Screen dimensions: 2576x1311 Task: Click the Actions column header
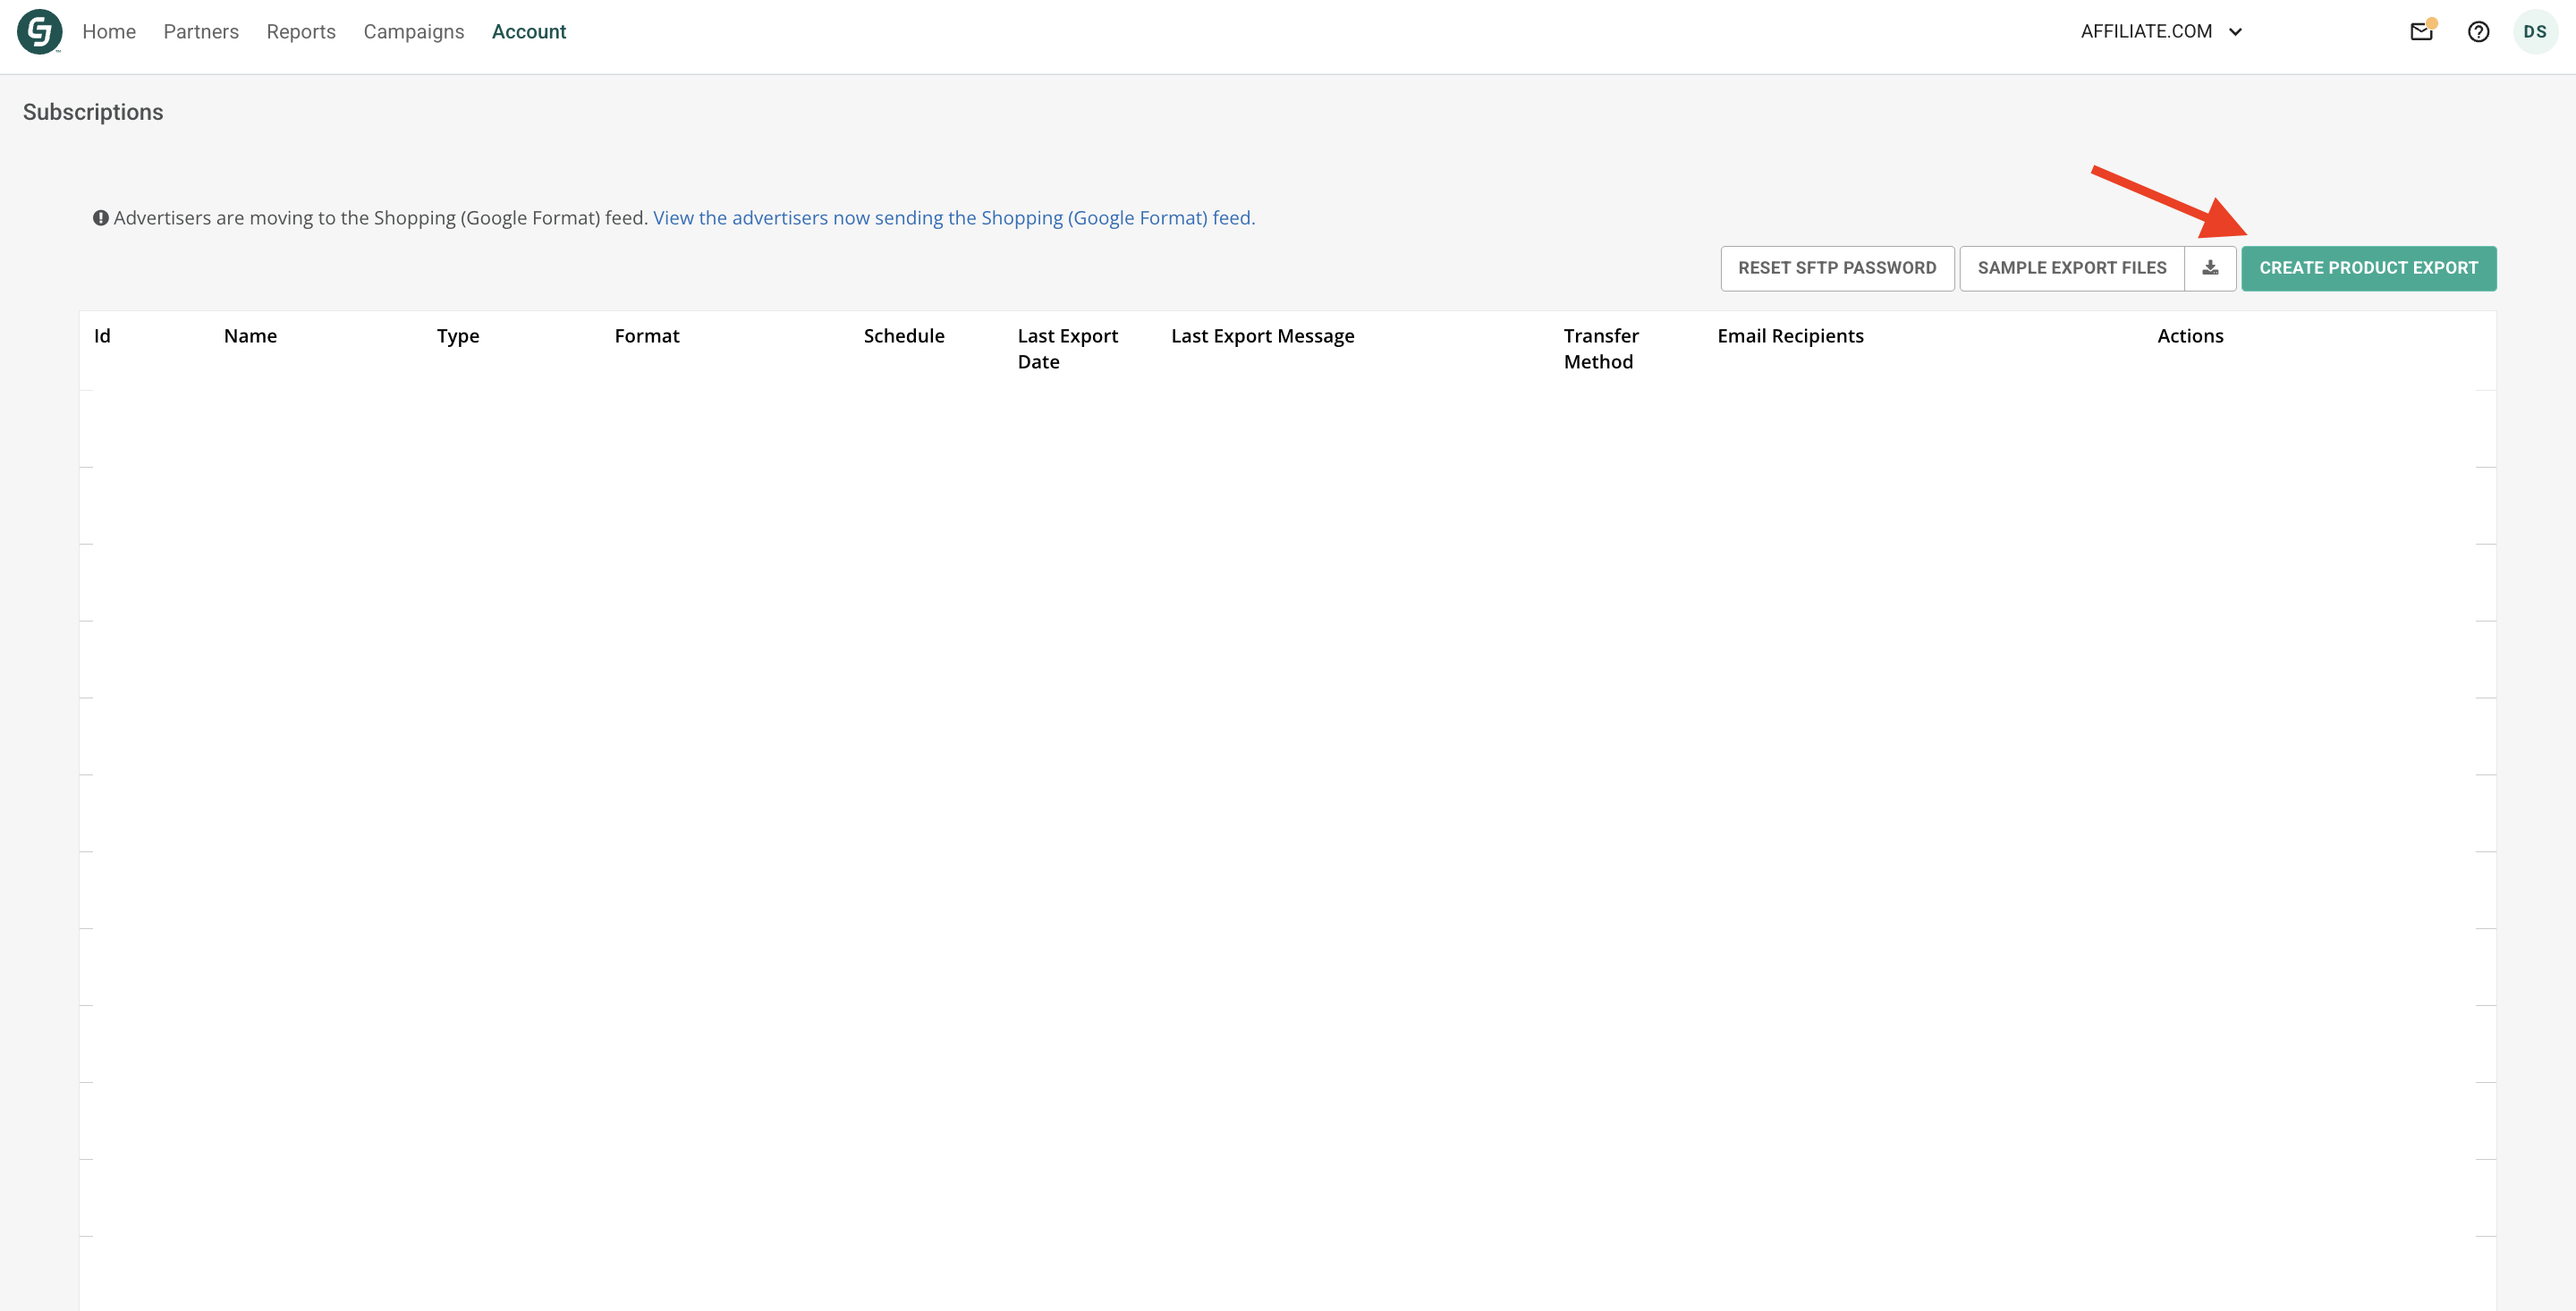point(2190,336)
